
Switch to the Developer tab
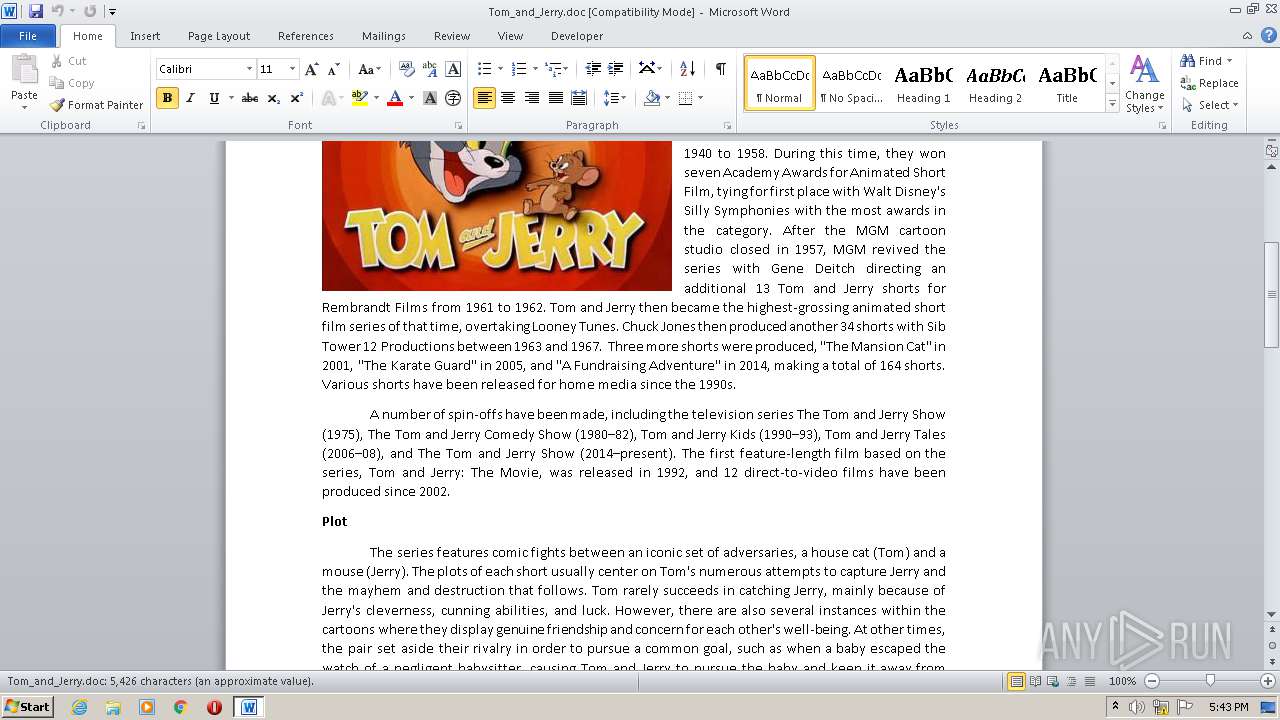coord(577,36)
